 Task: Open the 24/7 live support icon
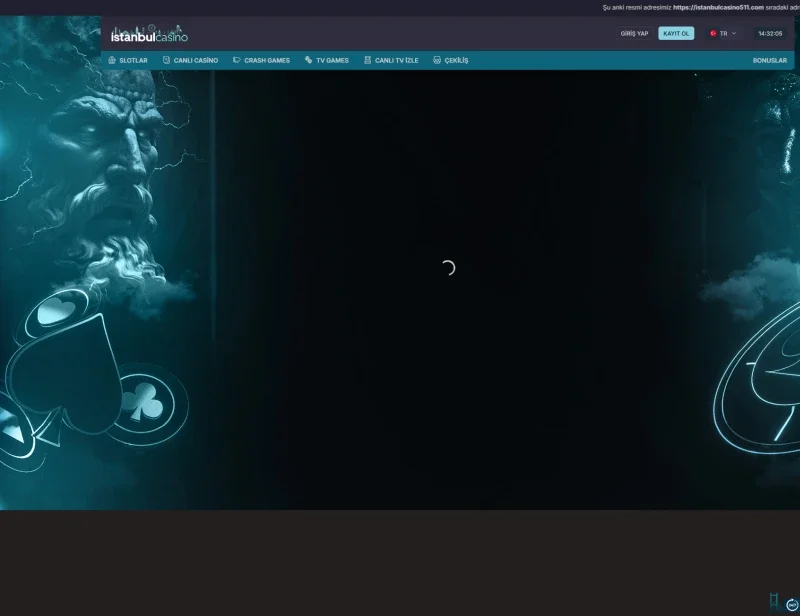click(x=792, y=605)
